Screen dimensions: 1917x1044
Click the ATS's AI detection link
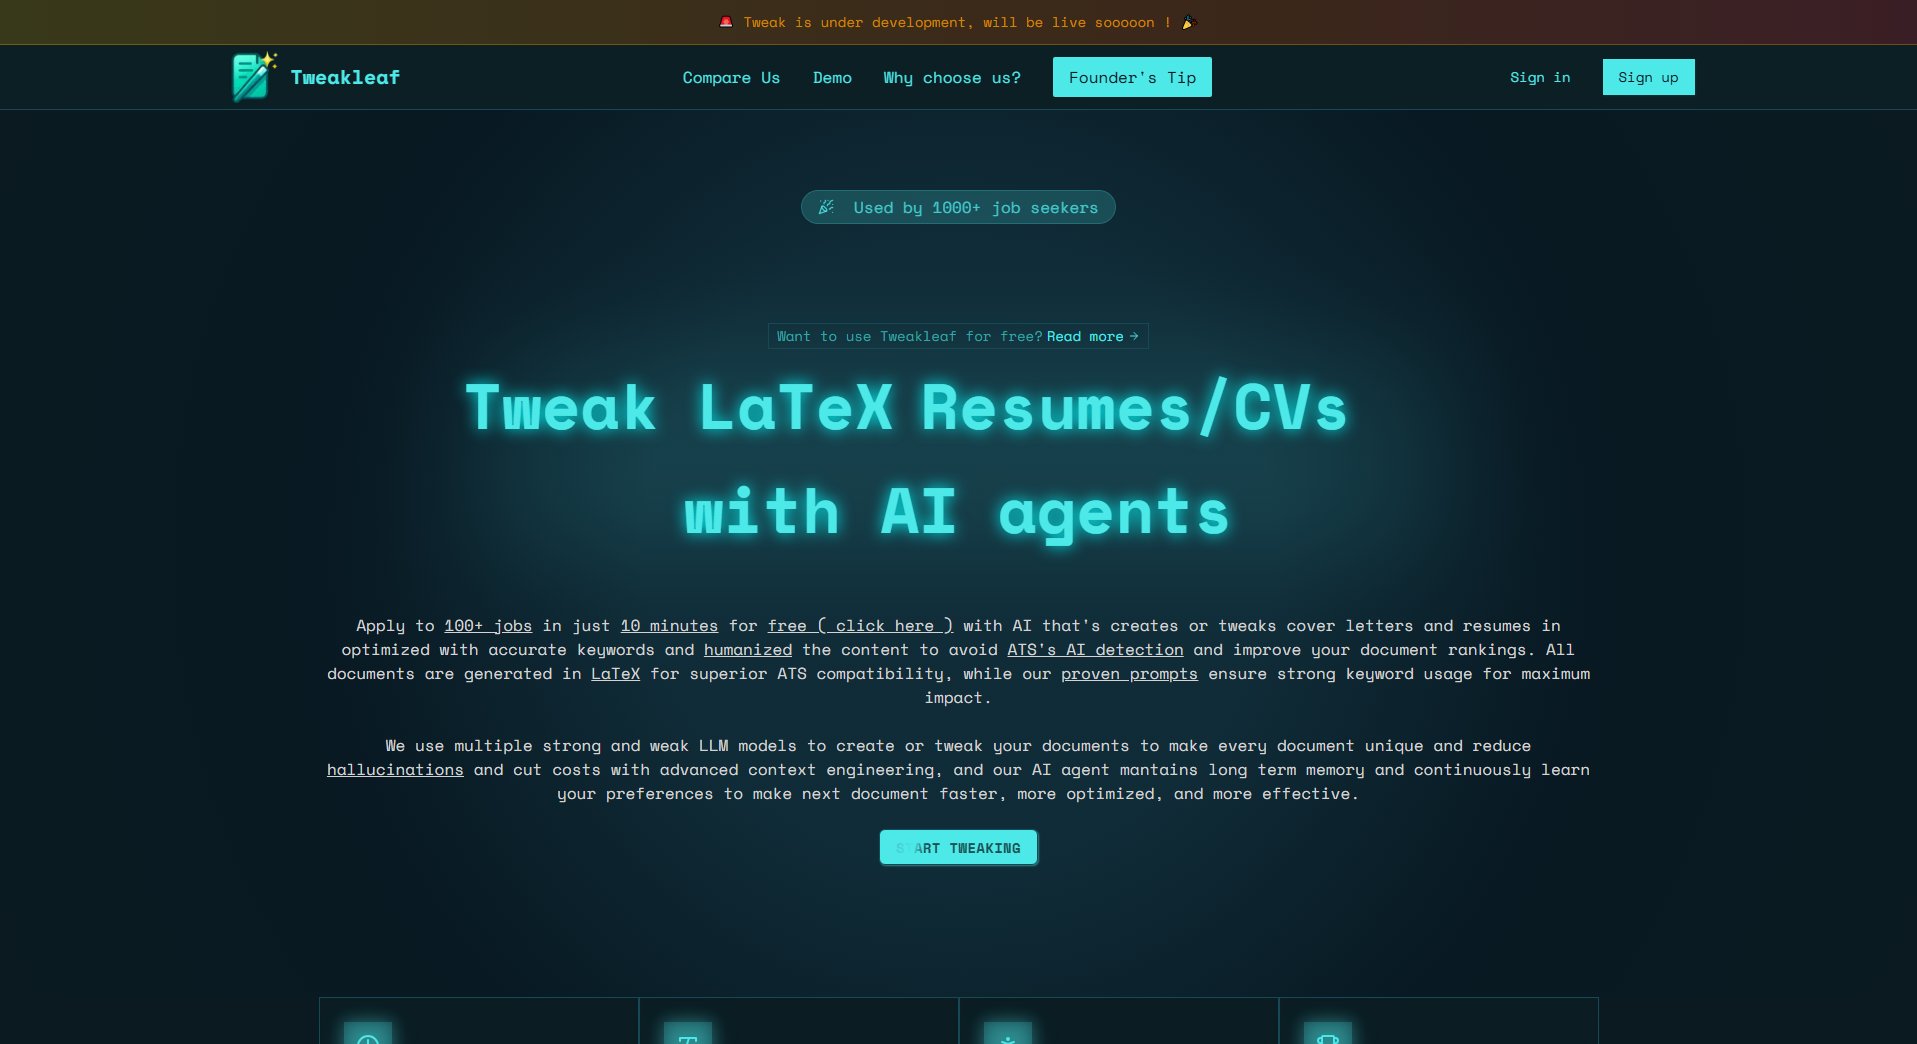pyautogui.click(x=1095, y=649)
